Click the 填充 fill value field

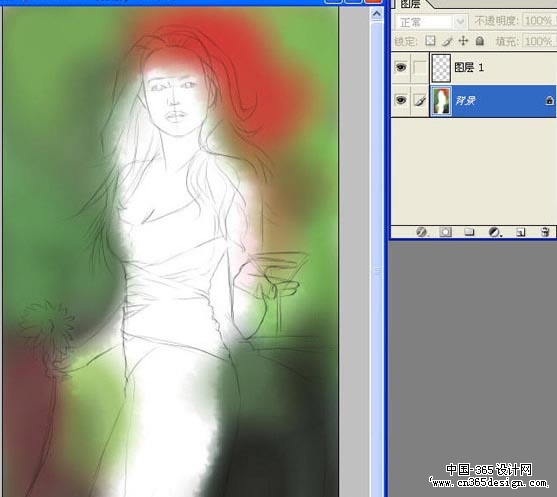click(x=540, y=41)
